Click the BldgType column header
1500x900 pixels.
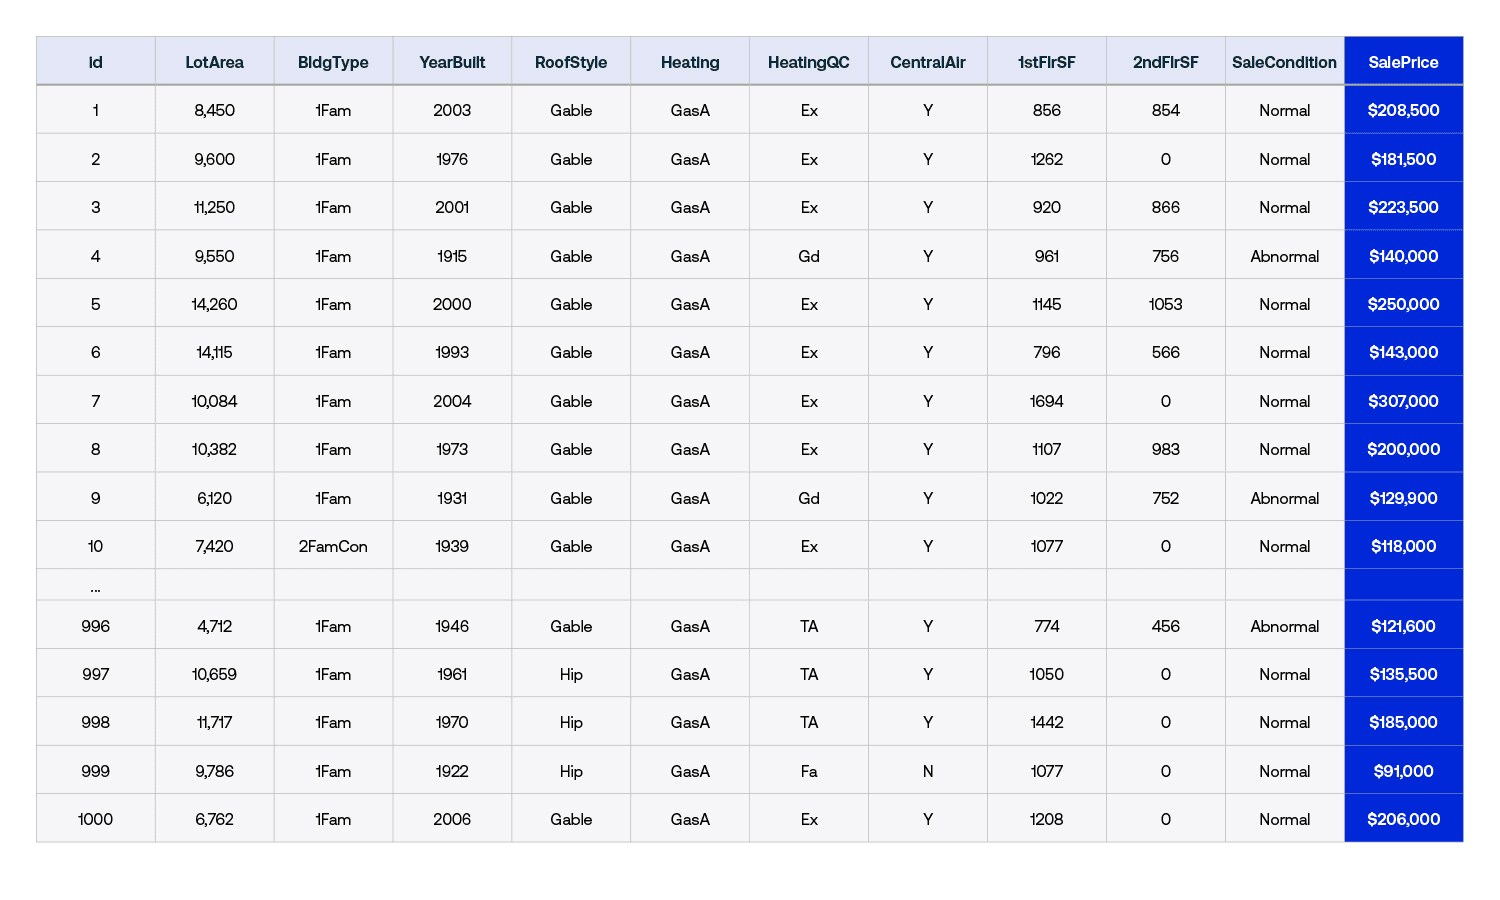coord(333,62)
